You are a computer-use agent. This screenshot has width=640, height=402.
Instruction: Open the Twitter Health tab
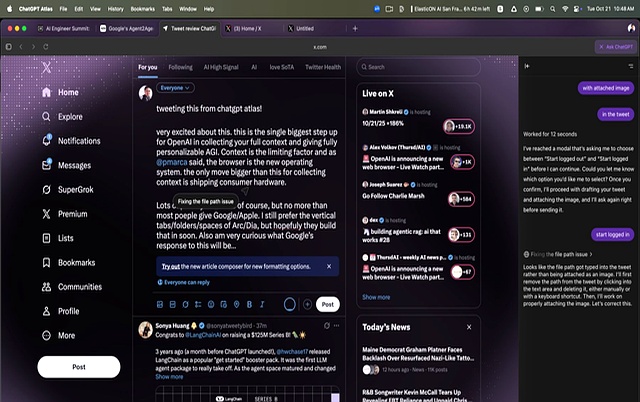tap(323, 67)
